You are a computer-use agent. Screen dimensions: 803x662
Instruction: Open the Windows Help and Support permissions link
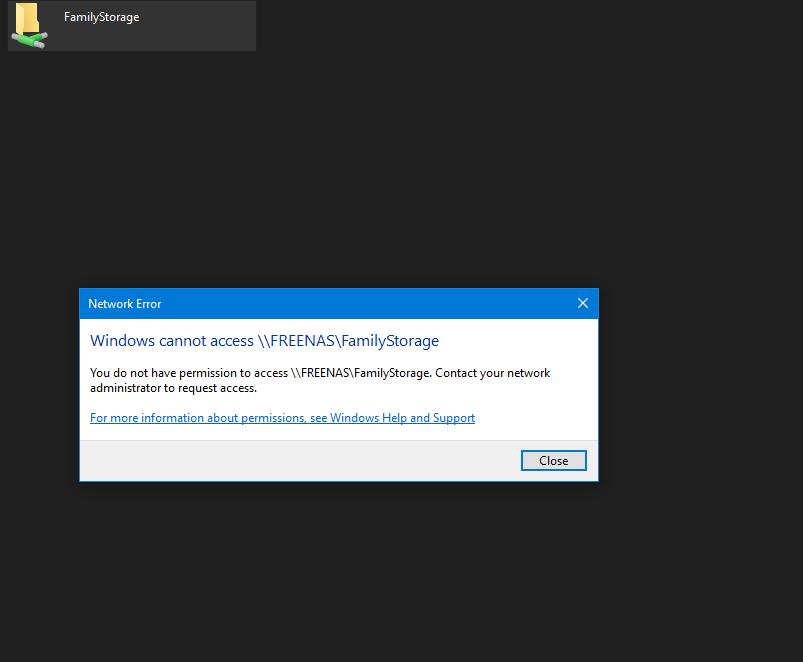[x=282, y=418]
